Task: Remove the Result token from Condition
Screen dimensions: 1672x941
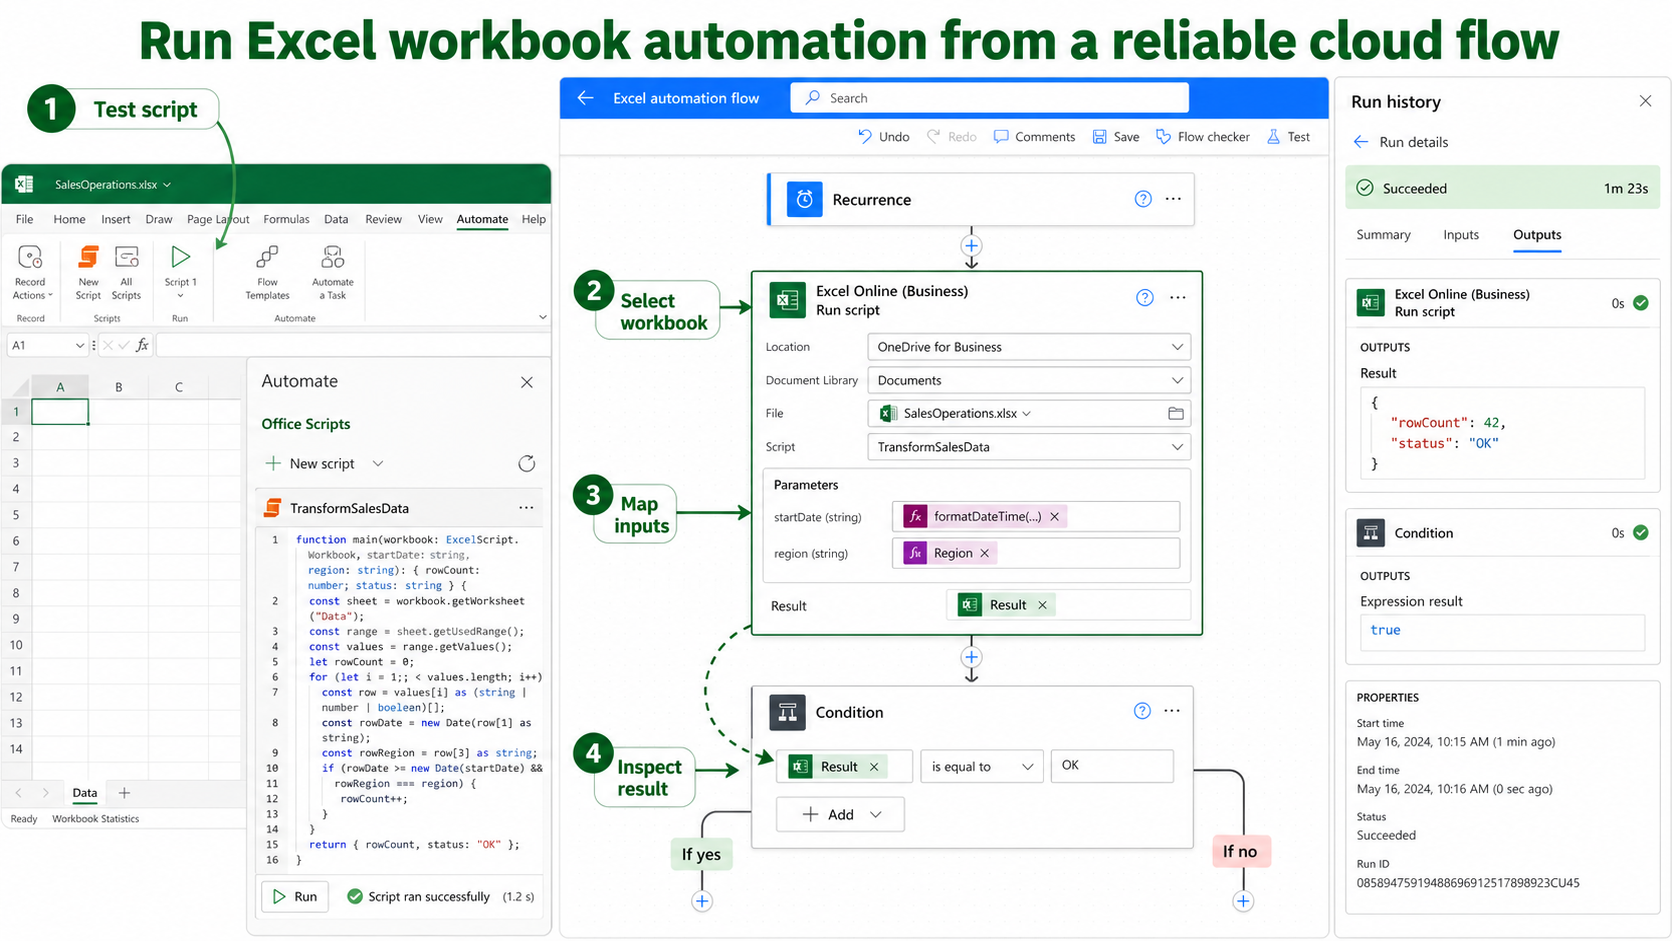Action: [874, 767]
